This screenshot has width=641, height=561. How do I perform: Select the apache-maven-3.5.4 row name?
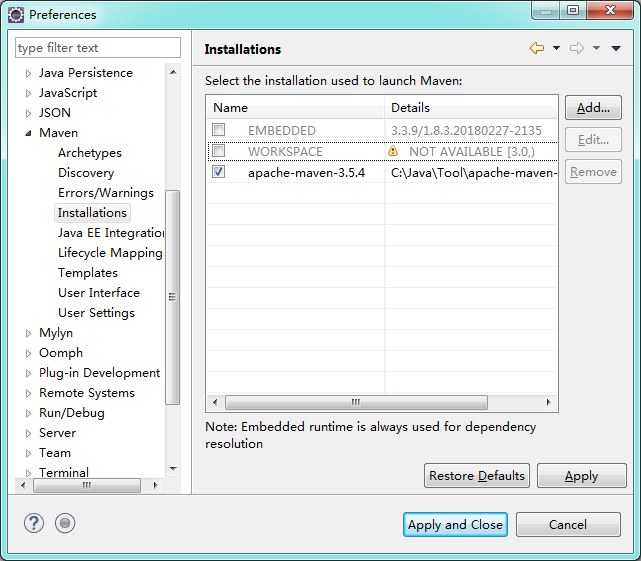(x=306, y=173)
